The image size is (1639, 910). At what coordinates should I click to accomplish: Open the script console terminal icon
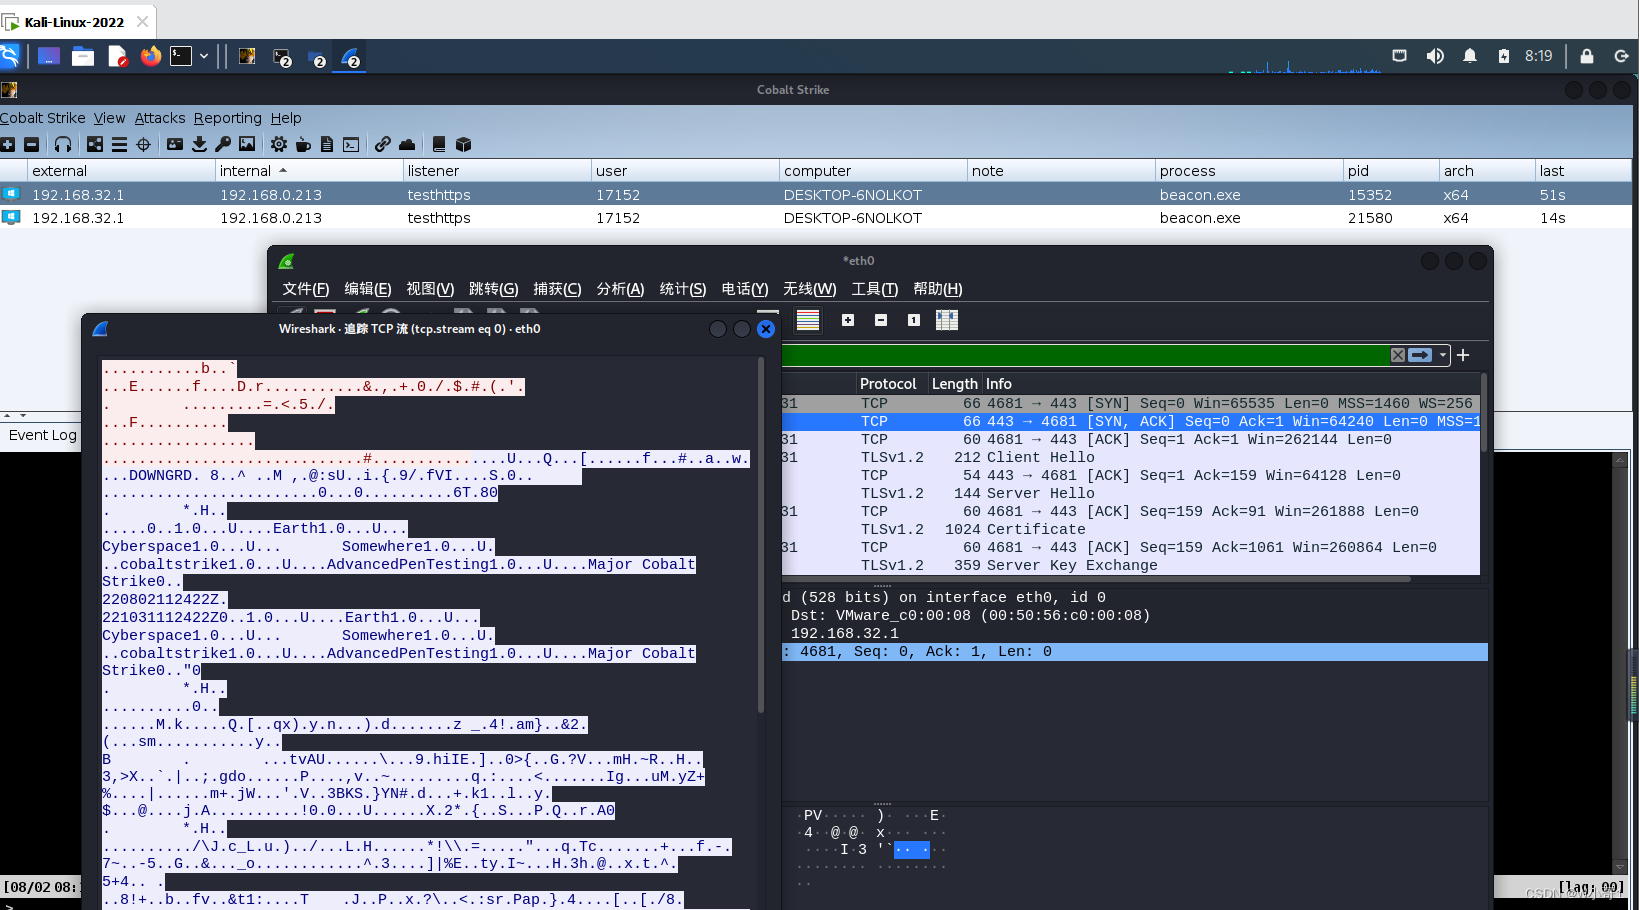351,144
